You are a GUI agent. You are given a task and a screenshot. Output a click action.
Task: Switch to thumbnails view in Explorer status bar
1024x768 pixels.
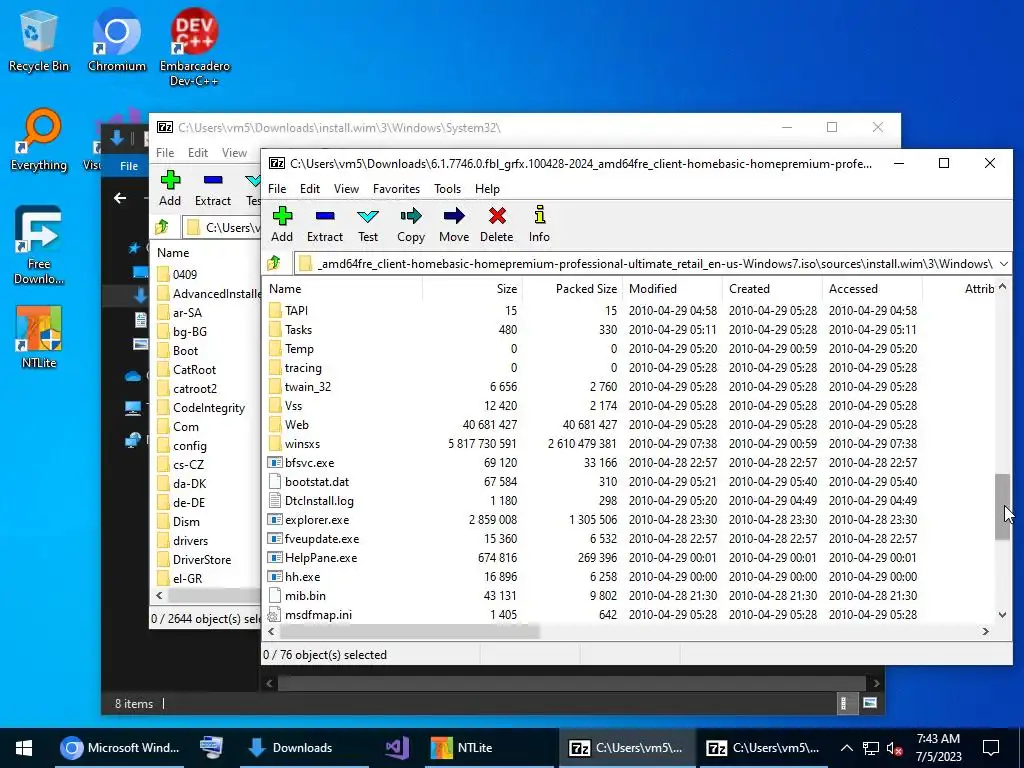click(869, 703)
